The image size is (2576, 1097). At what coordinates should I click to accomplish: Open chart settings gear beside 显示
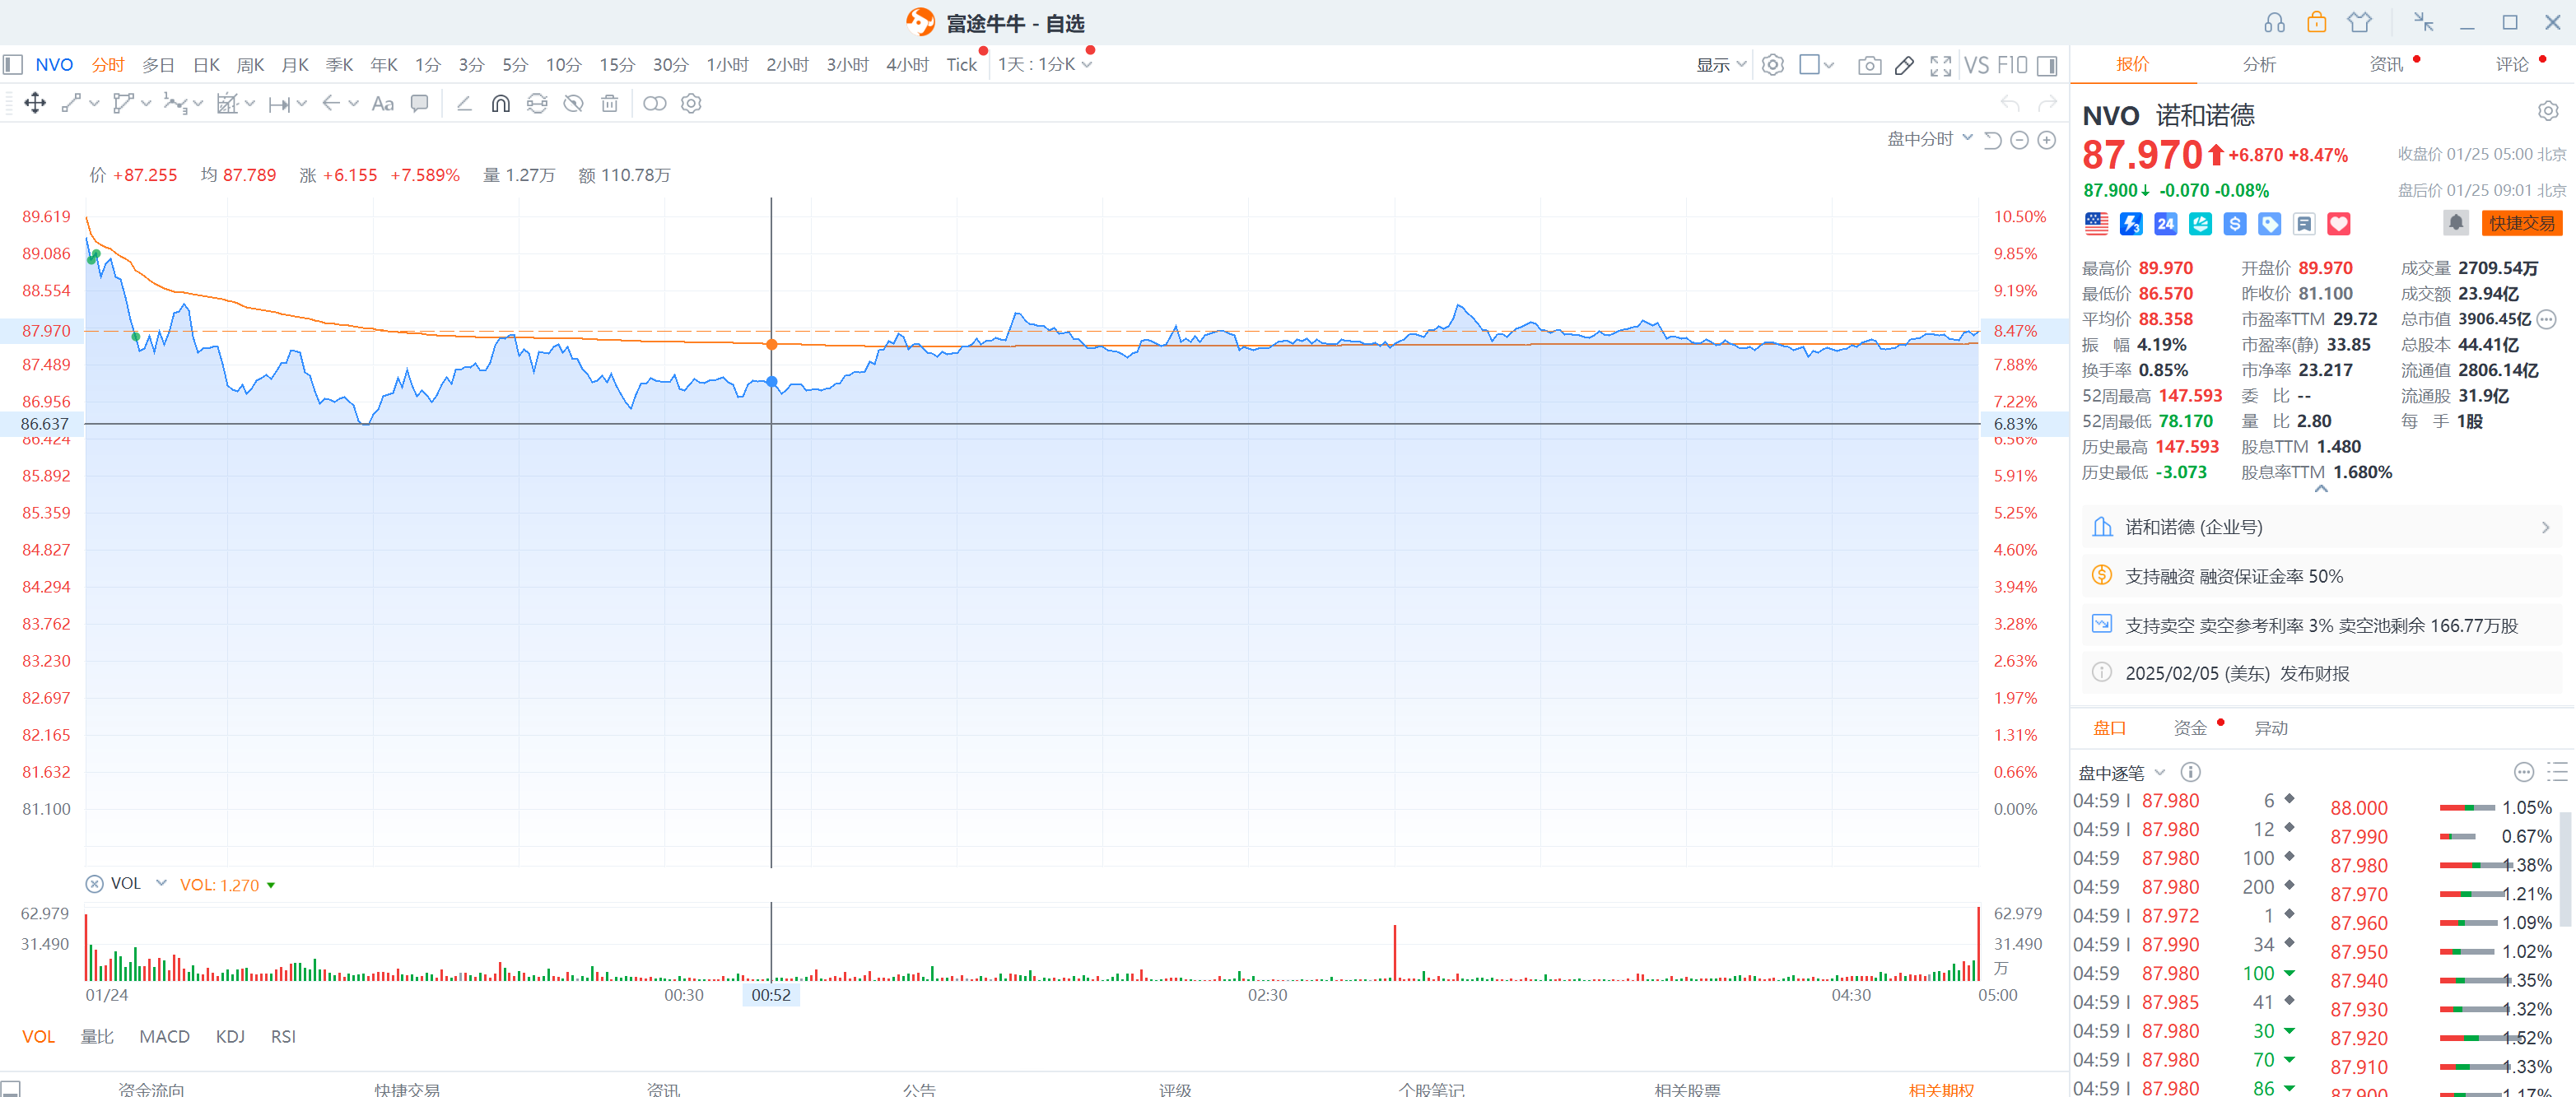point(1773,65)
